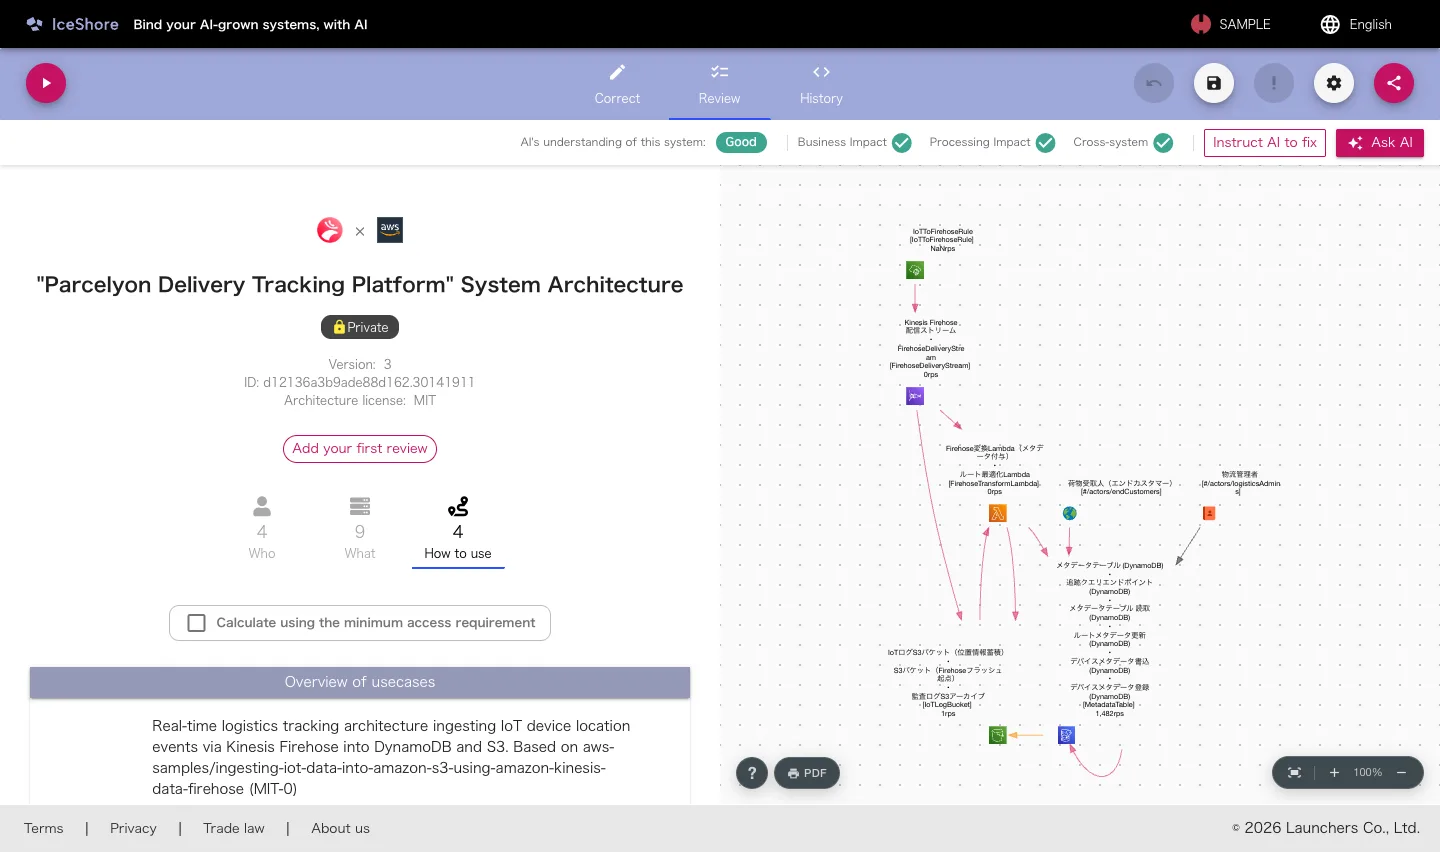Select the How to use tab
The width and height of the screenshot is (1440, 852).
(458, 528)
